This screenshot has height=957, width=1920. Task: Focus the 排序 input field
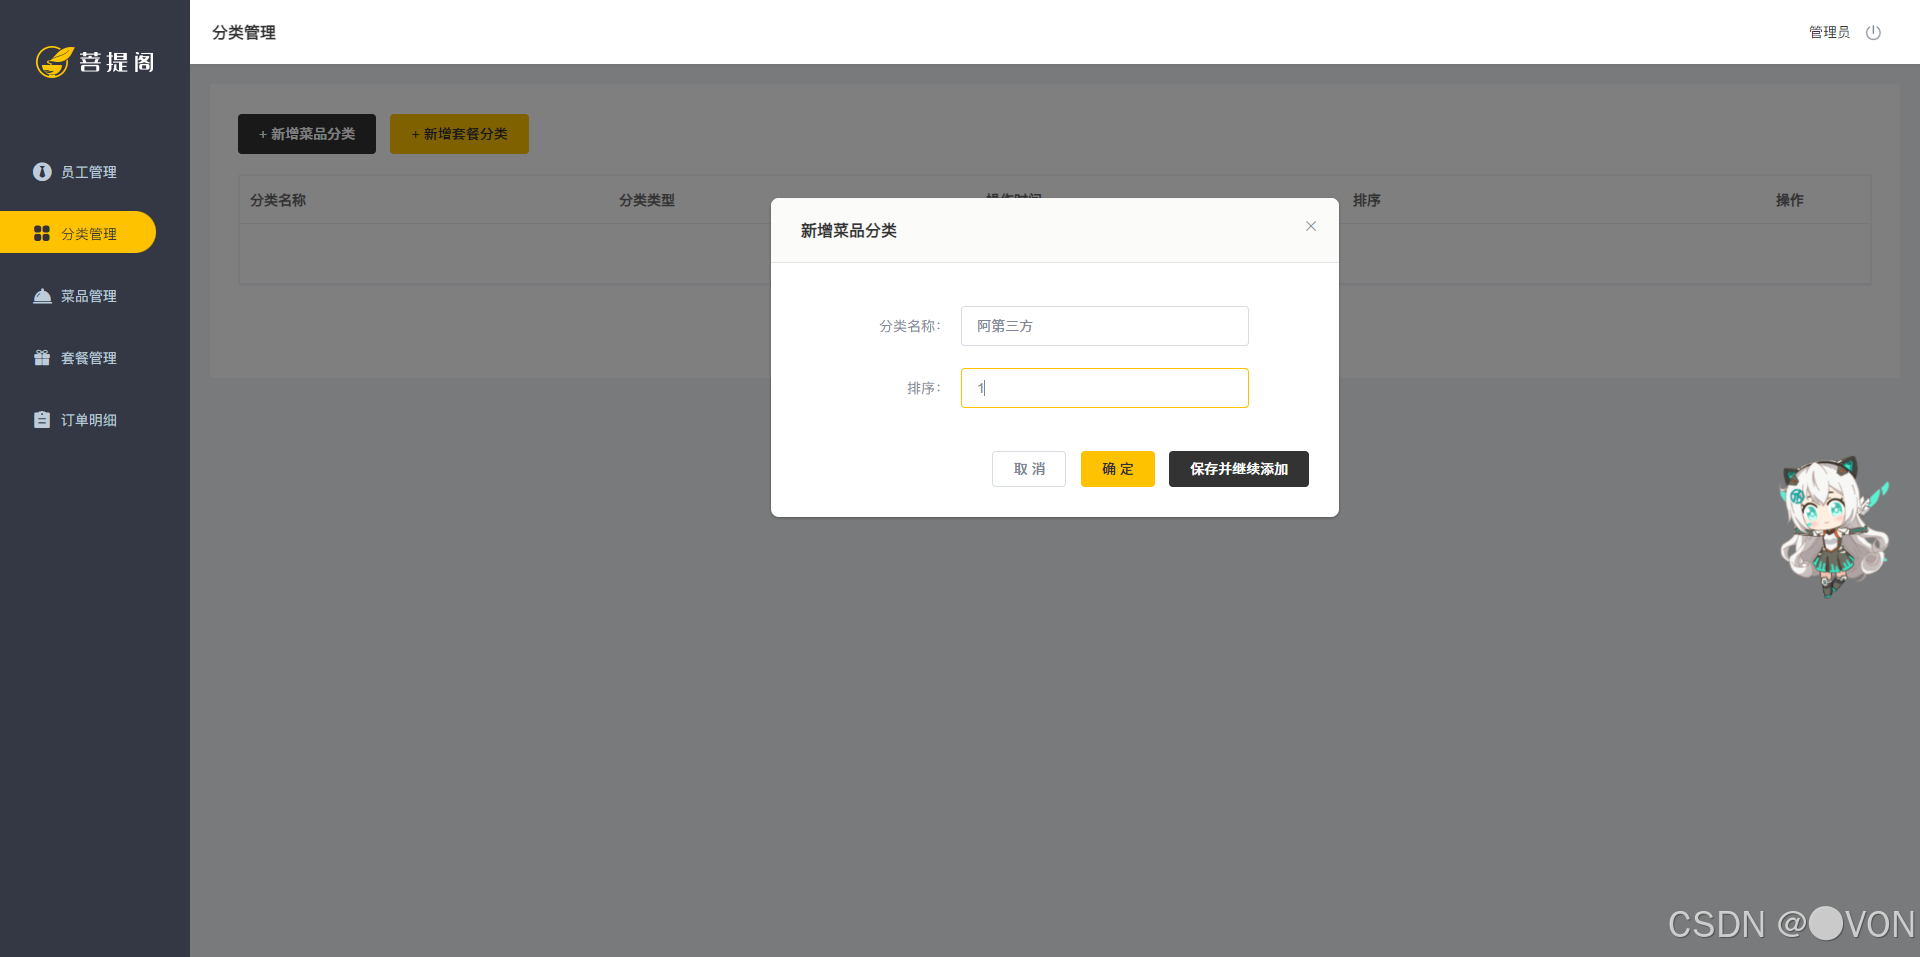(x=1105, y=388)
